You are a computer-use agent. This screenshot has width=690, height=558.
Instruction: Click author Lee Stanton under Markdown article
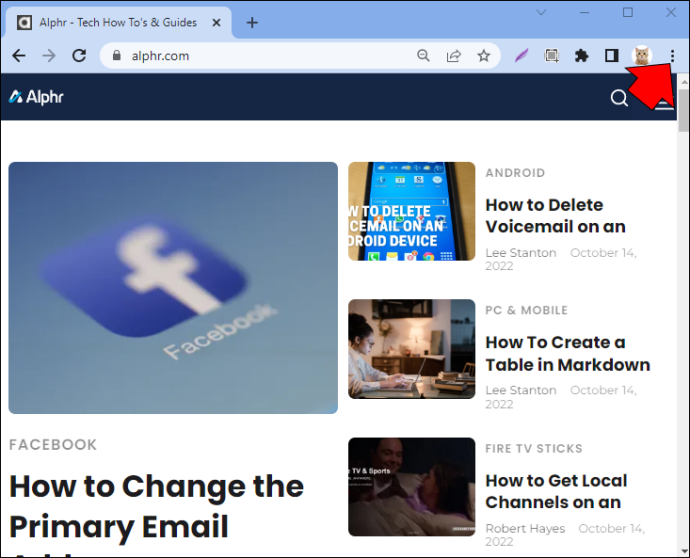point(521,390)
